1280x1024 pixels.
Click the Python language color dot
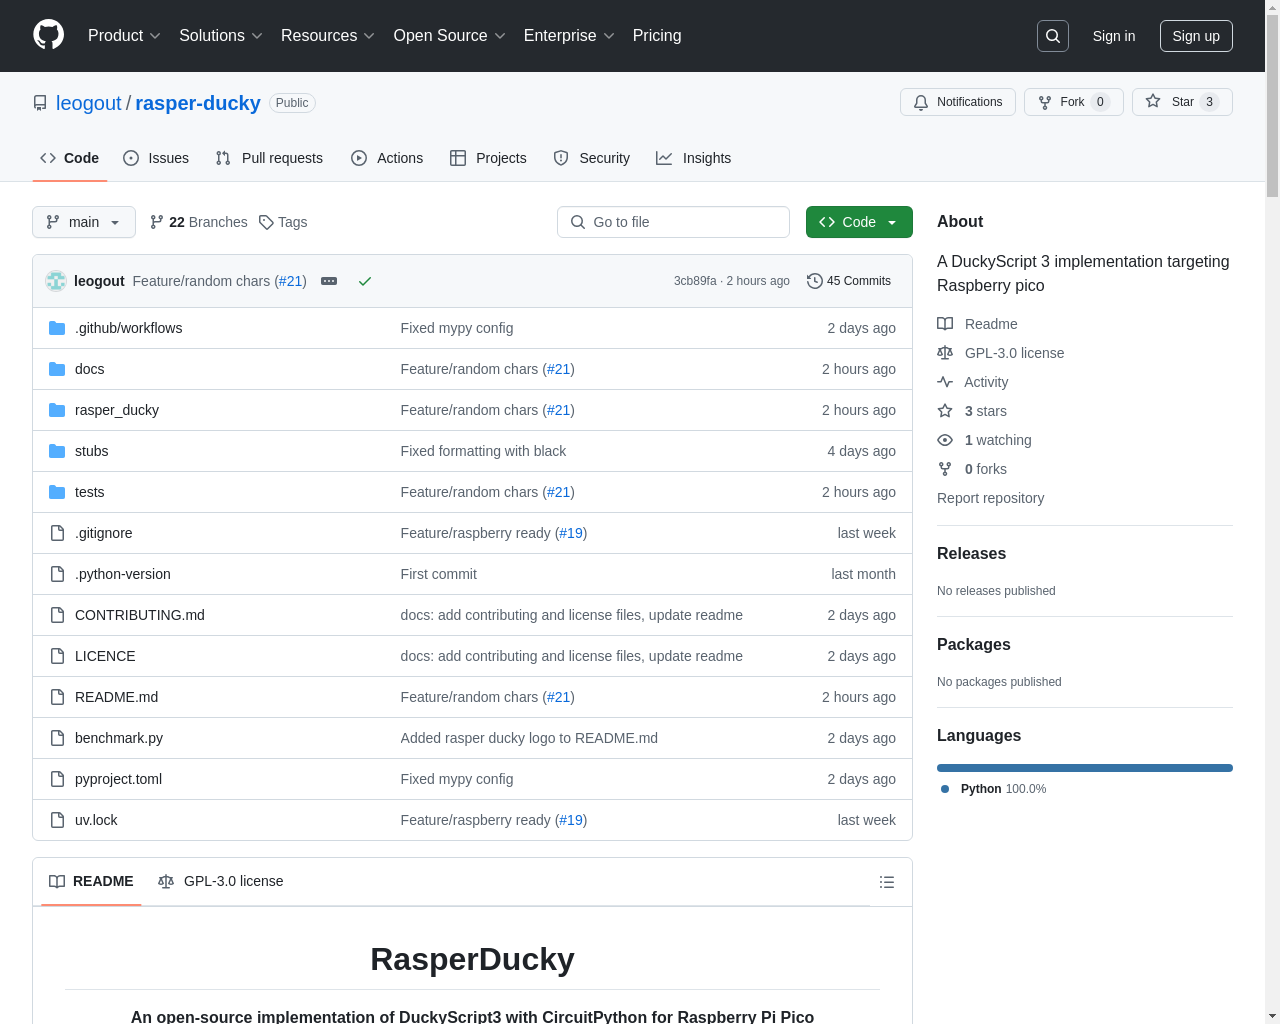click(x=945, y=789)
